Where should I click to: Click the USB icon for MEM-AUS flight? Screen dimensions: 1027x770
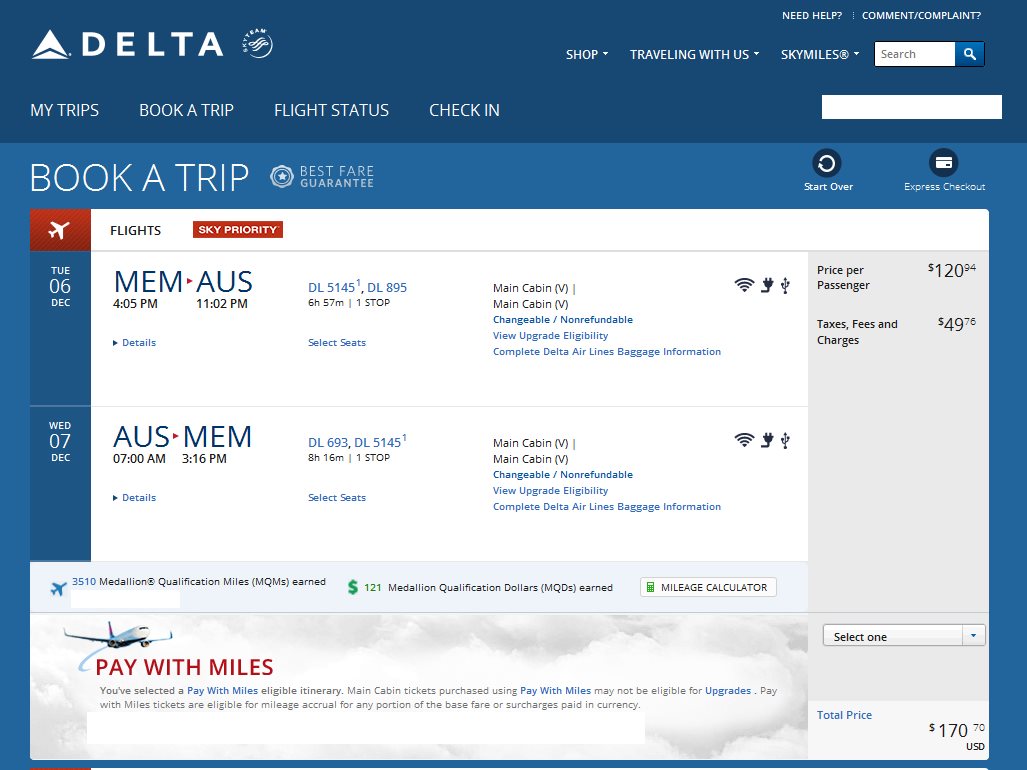[786, 286]
